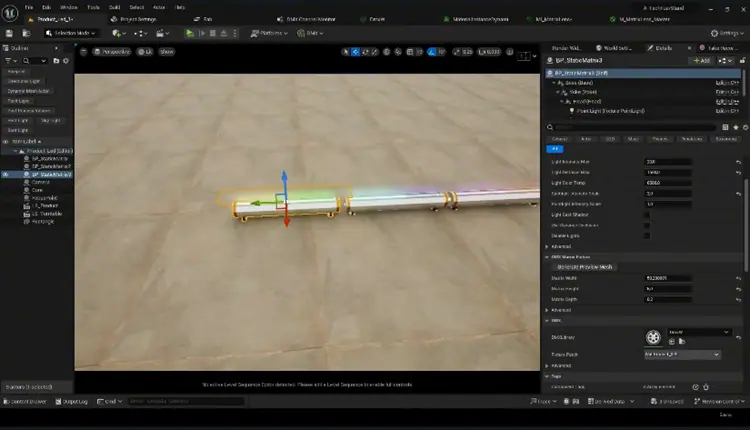Toggle the checkbox above Disable Lights

click(x=647, y=225)
